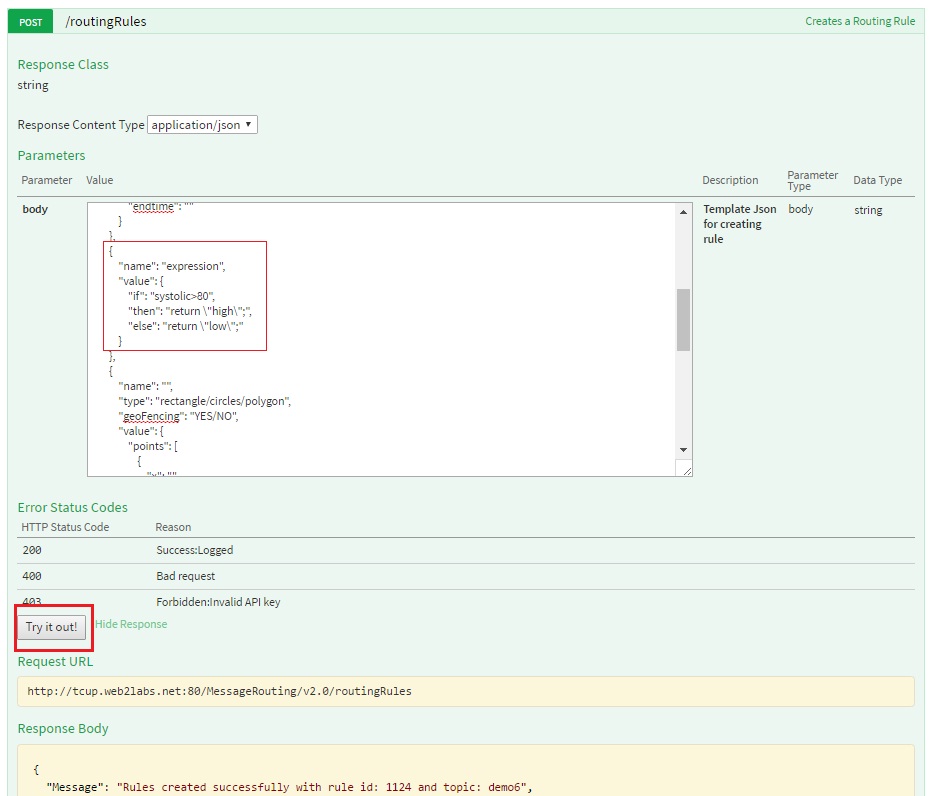Click the Response Body heading
The width and height of the screenshot is (932, 796).
(63, 728)
